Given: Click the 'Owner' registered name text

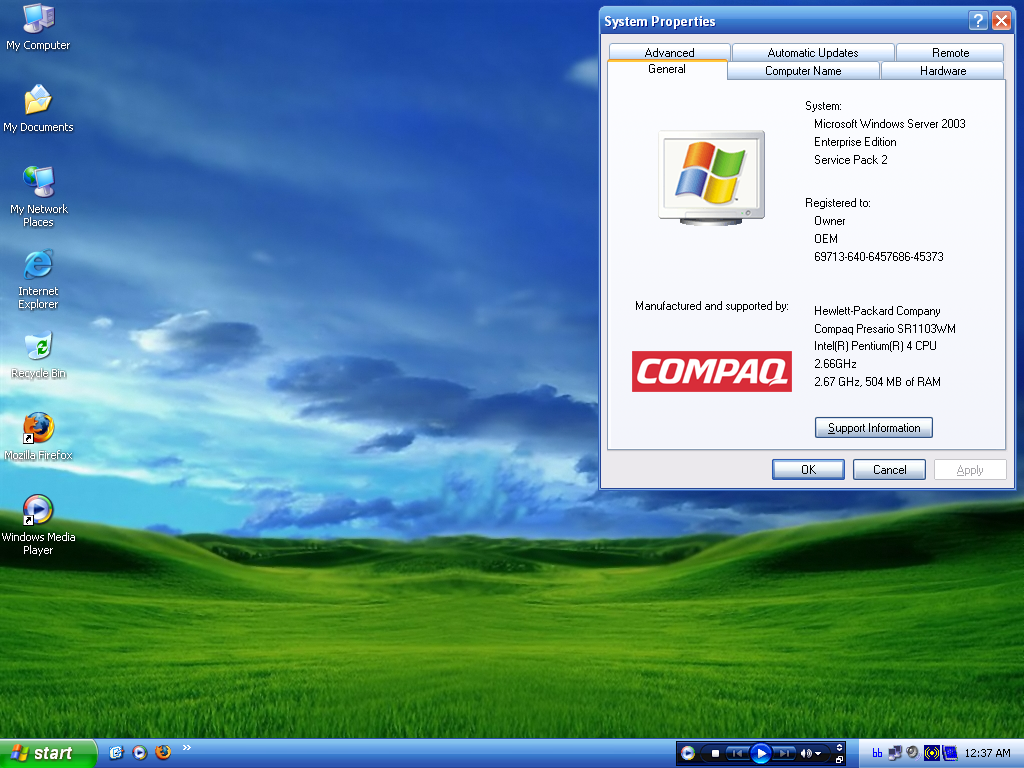Looking at the screenshot, I should click(829, 221).
